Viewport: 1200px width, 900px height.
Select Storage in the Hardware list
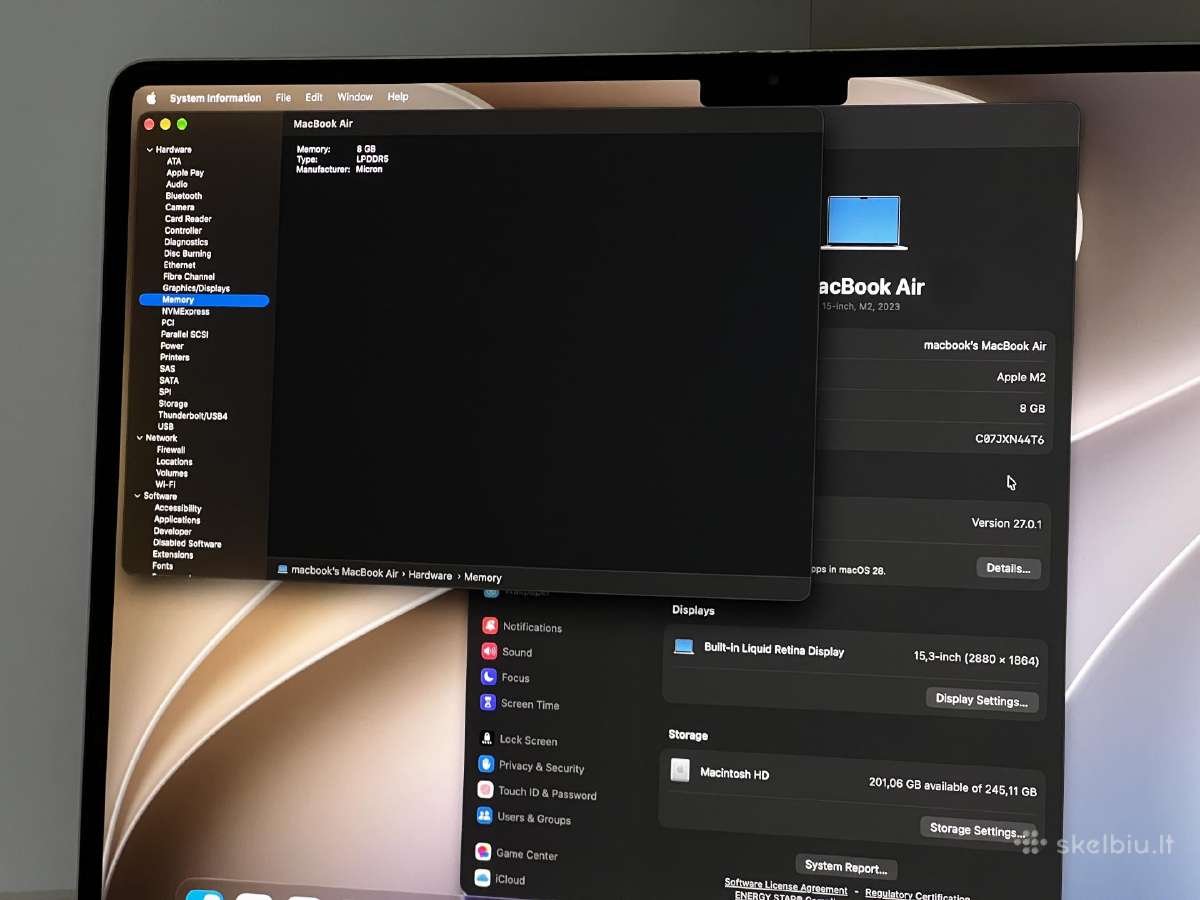point(173,404)
